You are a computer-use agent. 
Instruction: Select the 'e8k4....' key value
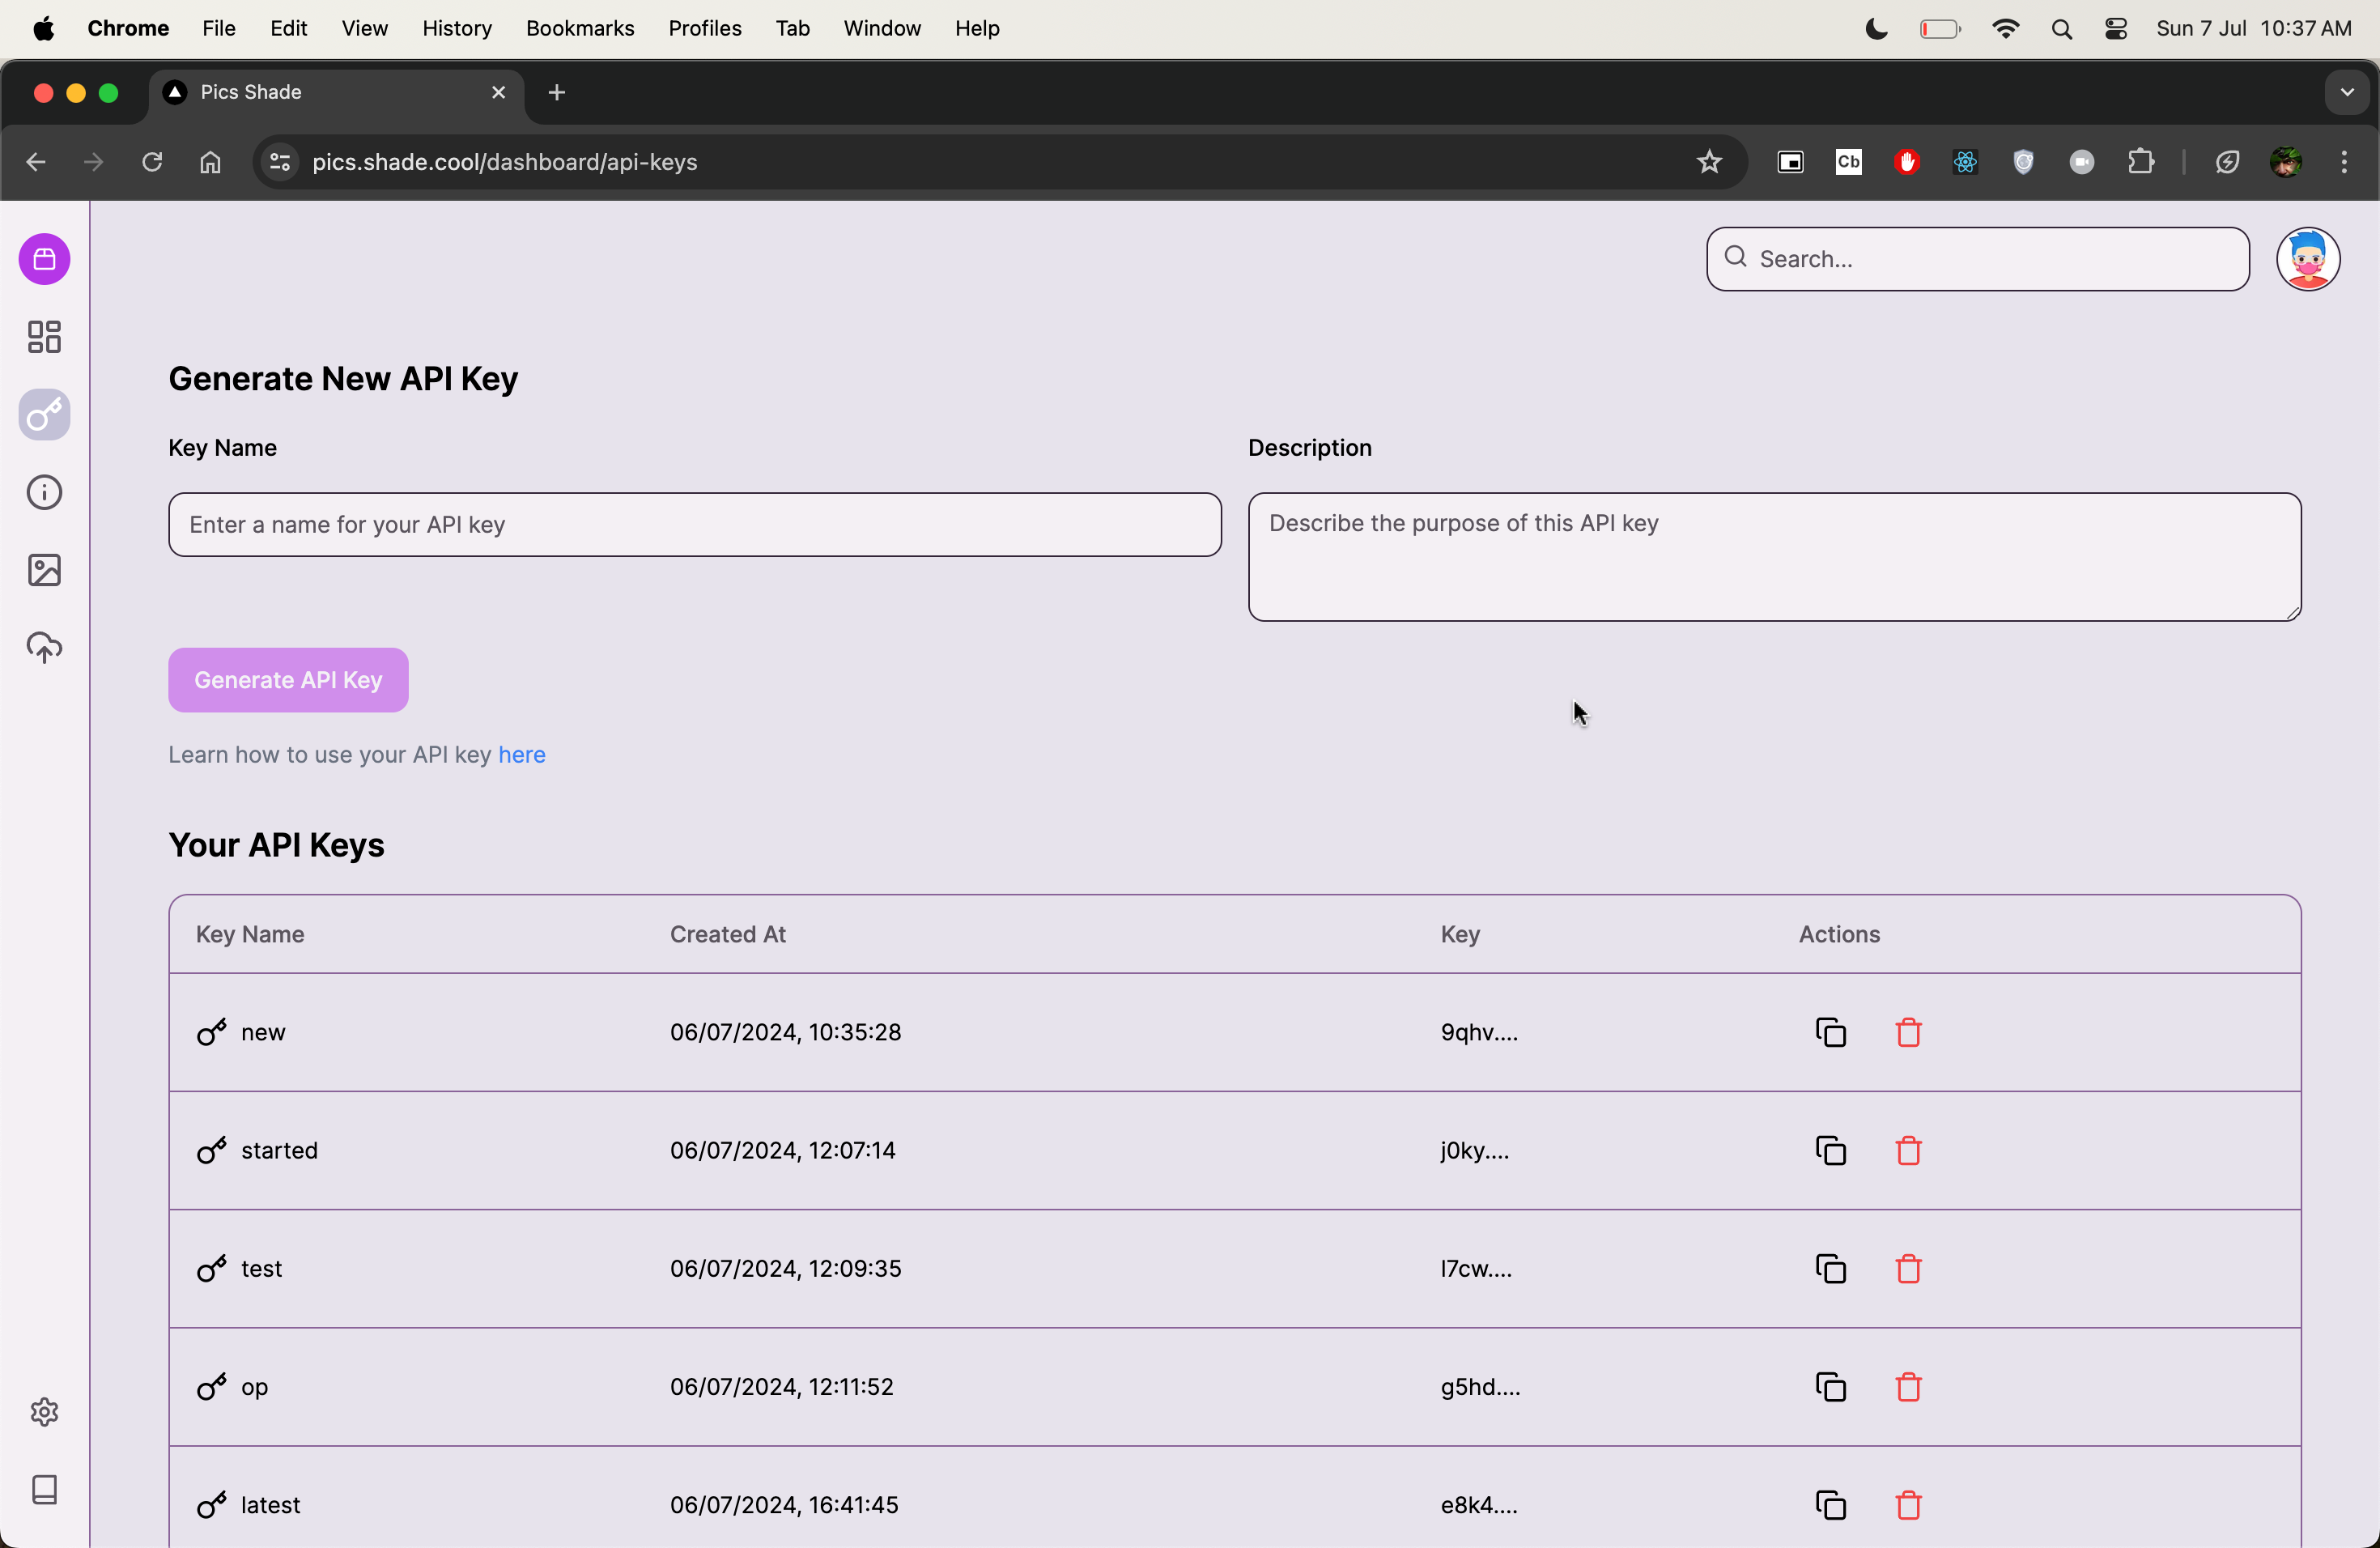pyautogui.click(x=1479, y=1505)
